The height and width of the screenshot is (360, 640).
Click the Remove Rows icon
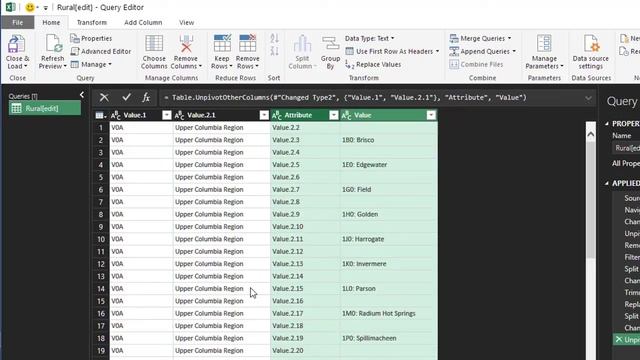[x=247, y=43]
